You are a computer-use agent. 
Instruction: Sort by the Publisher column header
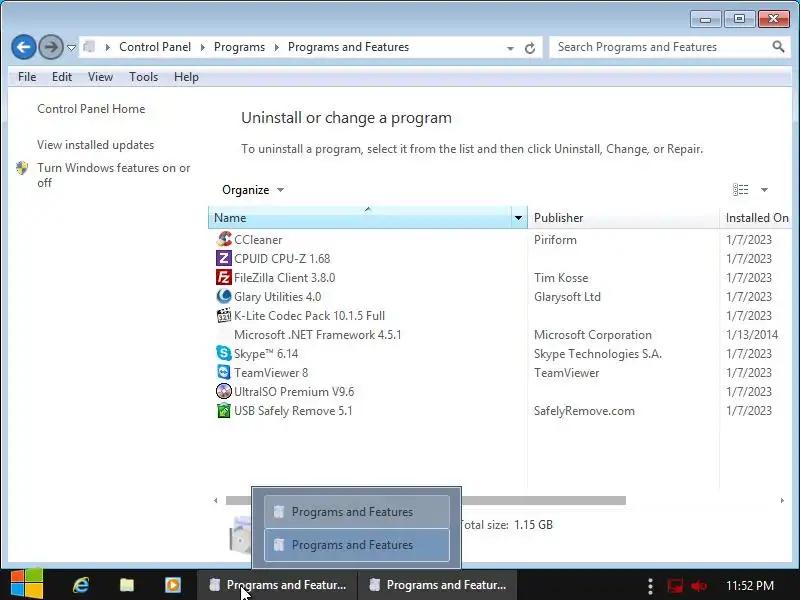click(x=623, y=218)
